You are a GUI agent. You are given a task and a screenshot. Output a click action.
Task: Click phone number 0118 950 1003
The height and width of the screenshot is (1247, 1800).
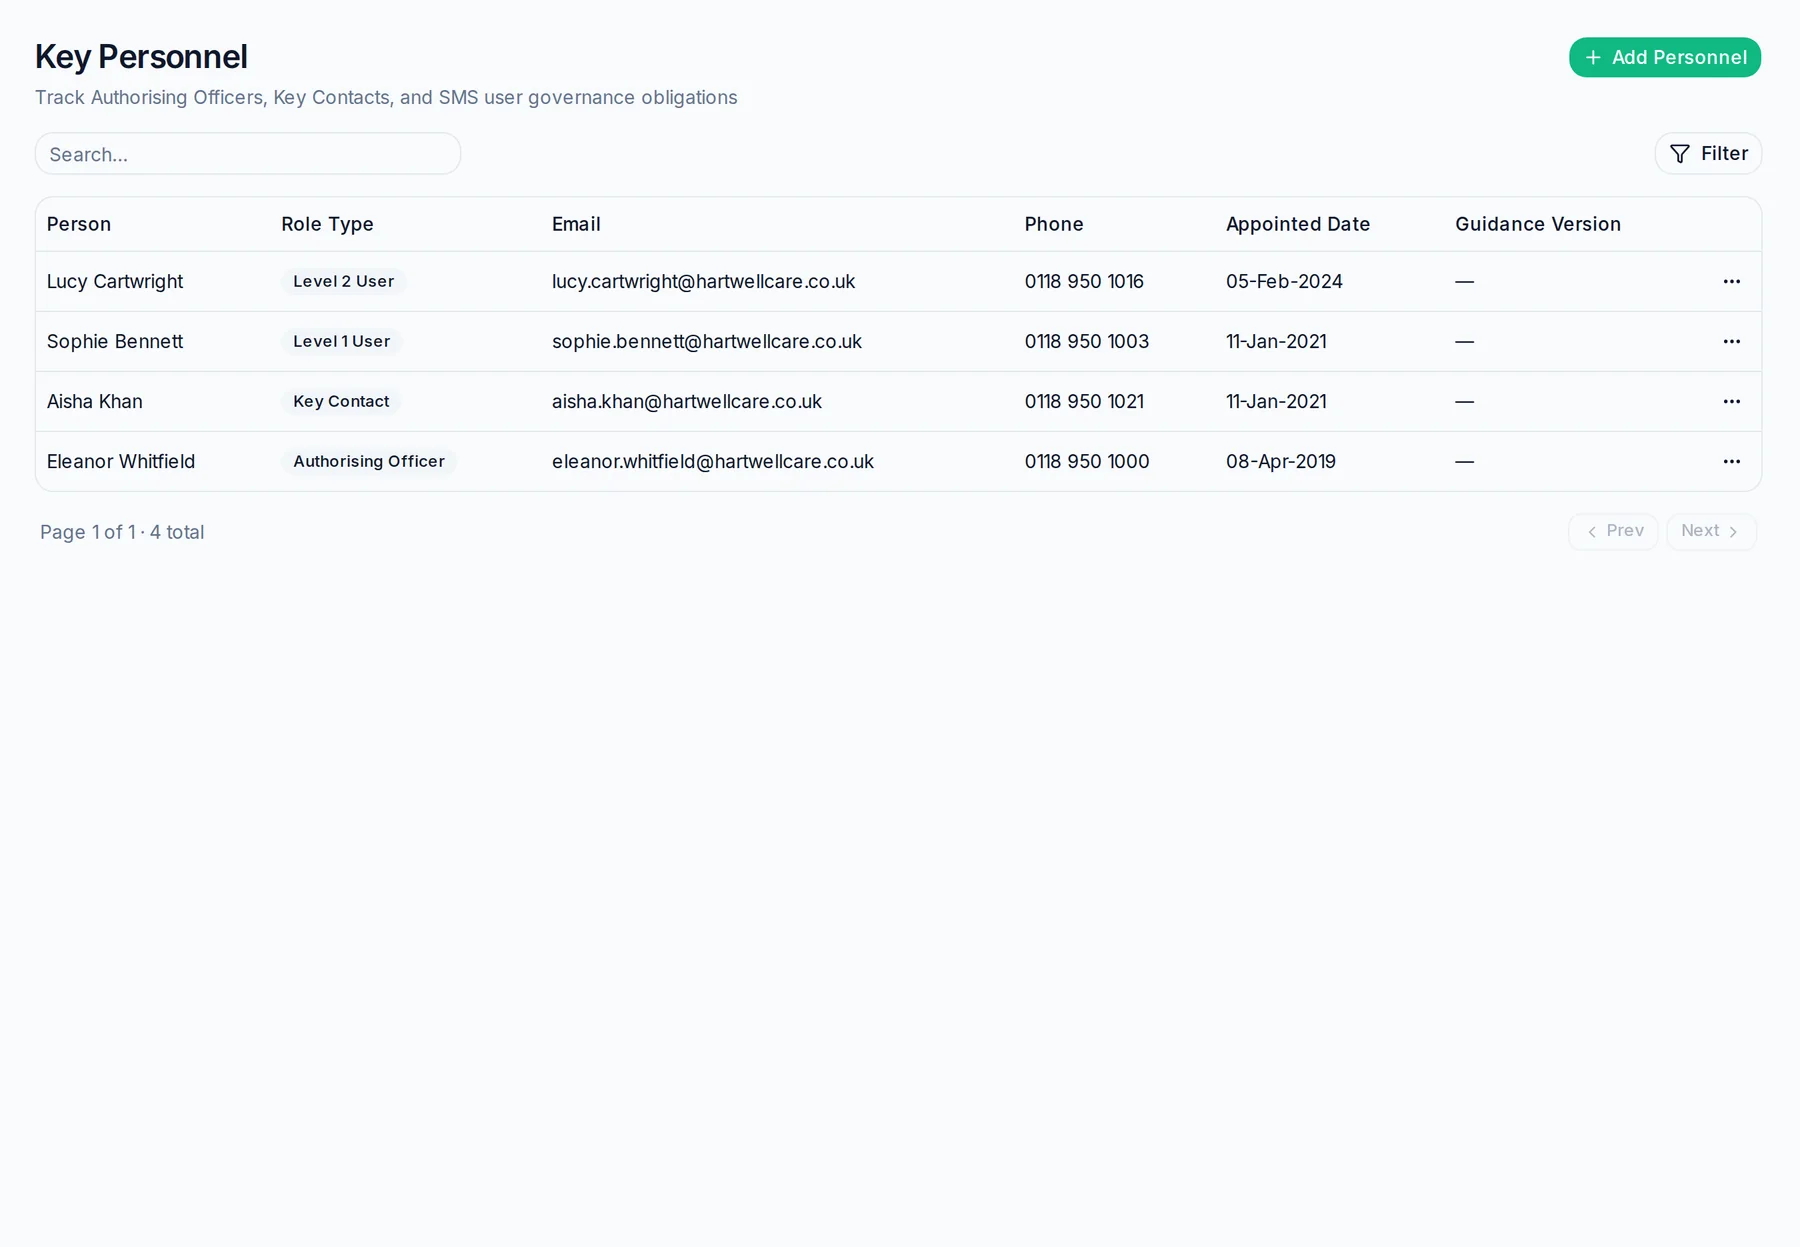coord(1087,342)
